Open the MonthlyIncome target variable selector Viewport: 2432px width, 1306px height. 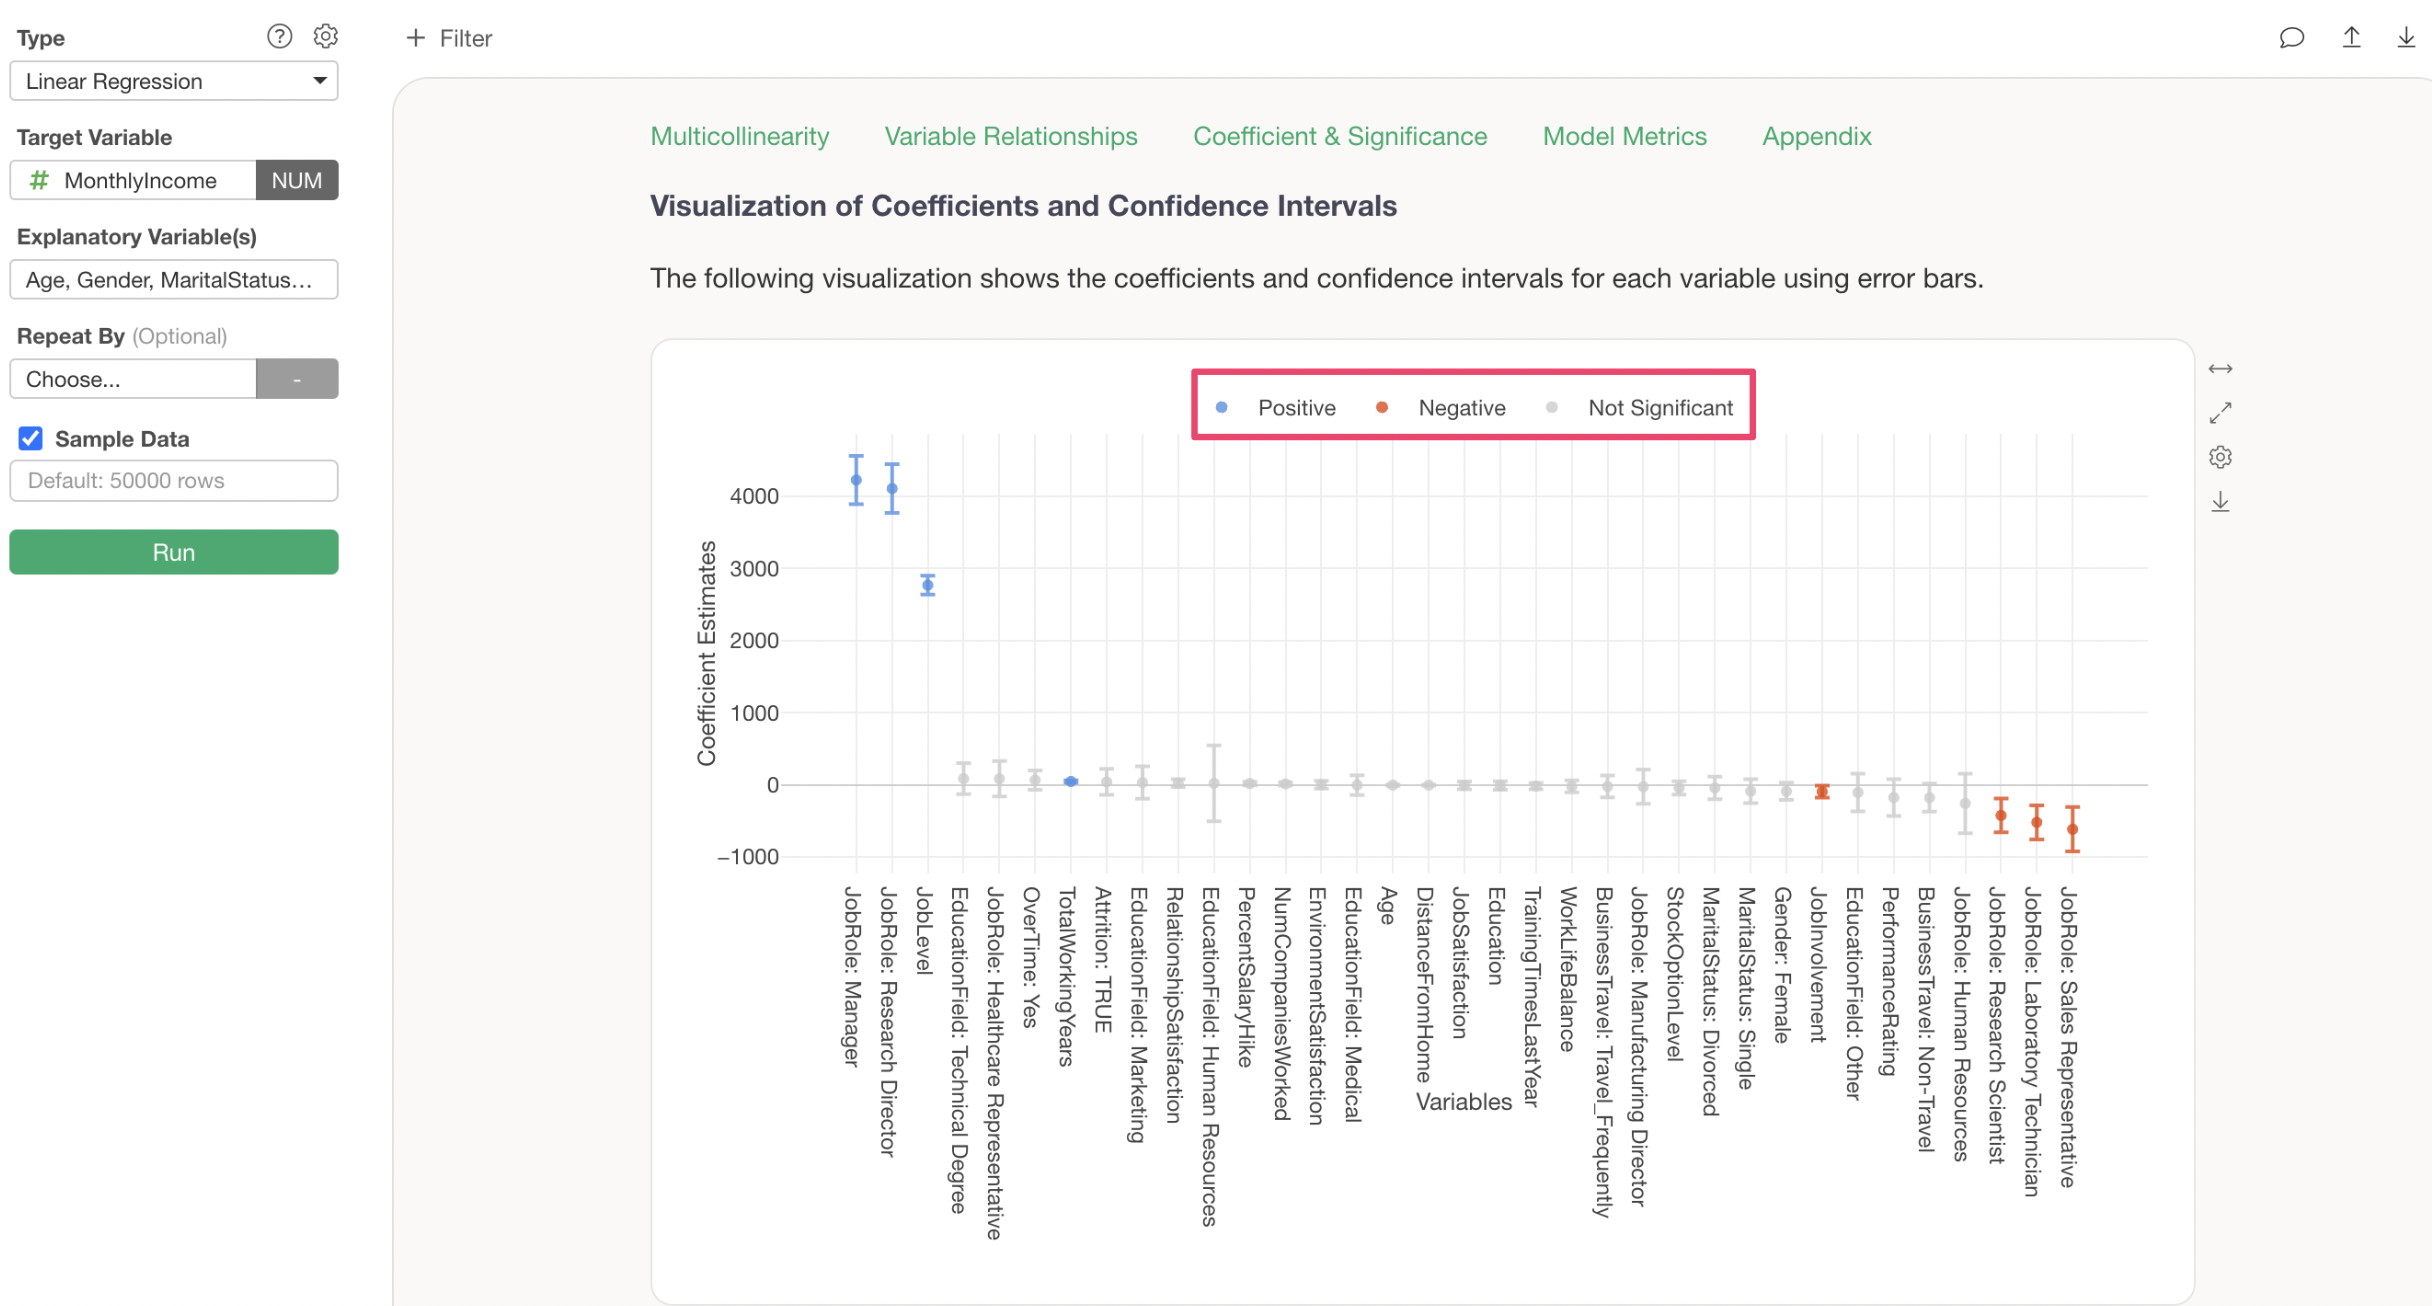(x=133, y=180)
